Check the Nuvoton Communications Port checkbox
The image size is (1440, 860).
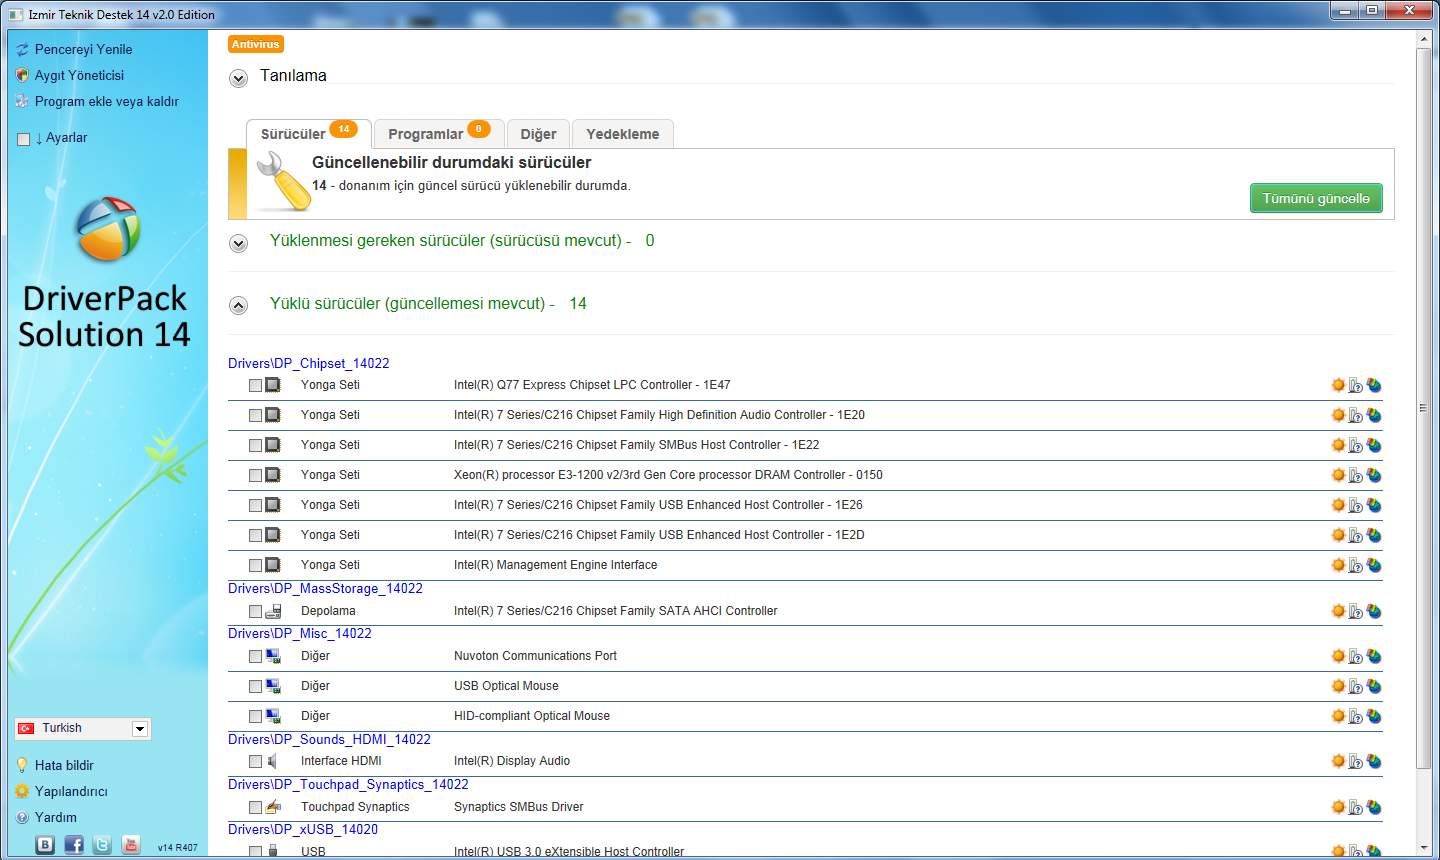tap(255, 656)
